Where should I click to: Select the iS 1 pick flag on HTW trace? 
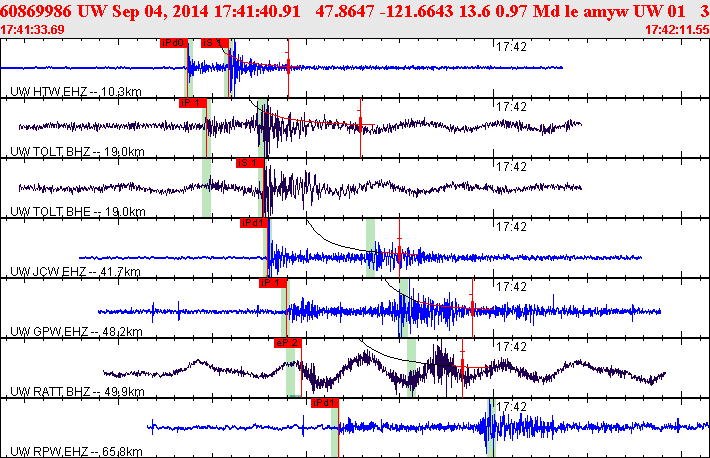pos(215,43)
